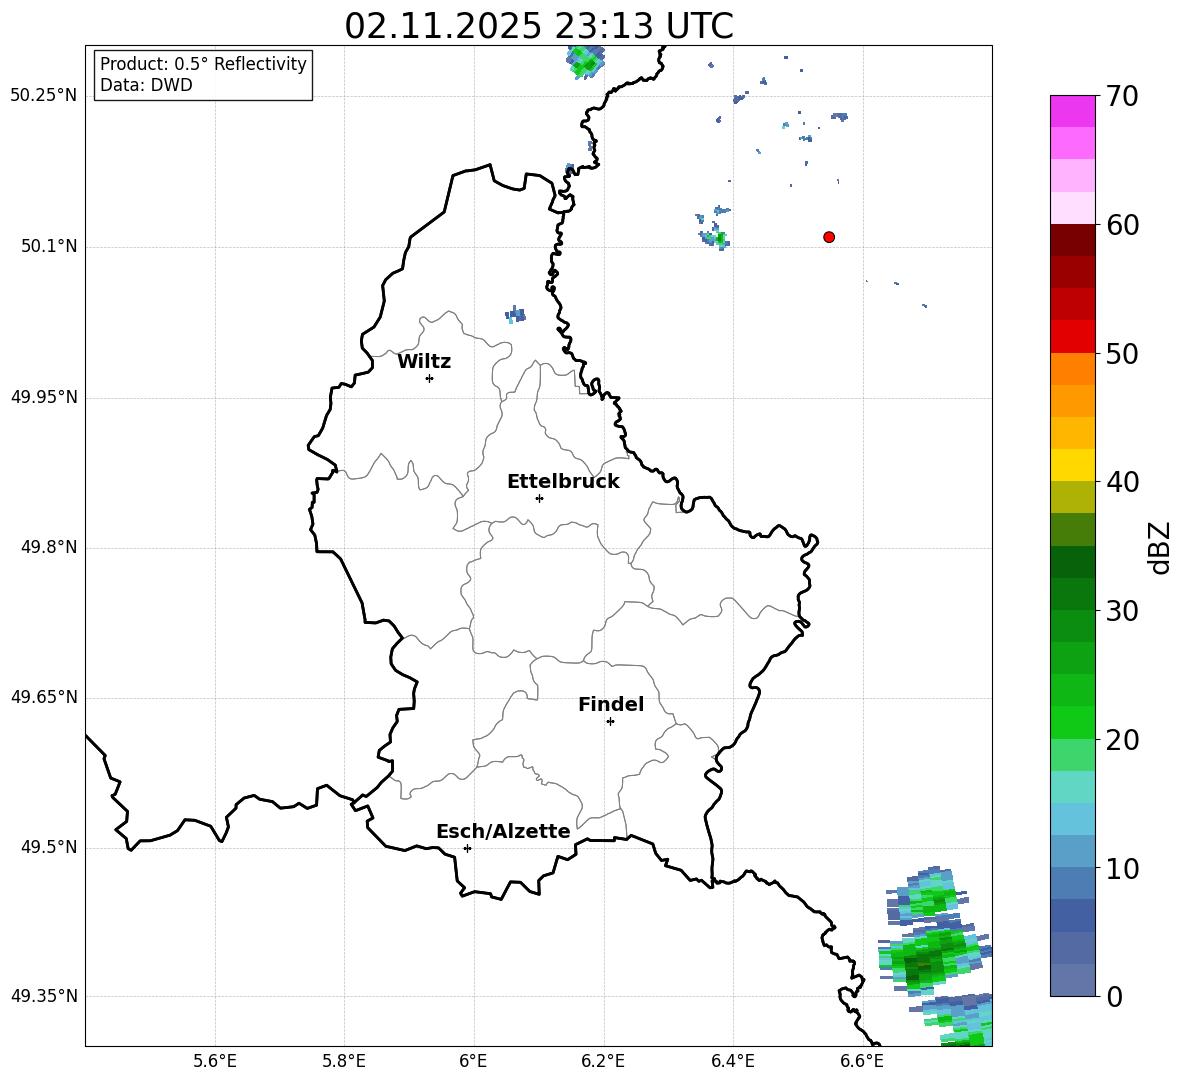Click the 20 value on the colorbar

(1121, 740)
